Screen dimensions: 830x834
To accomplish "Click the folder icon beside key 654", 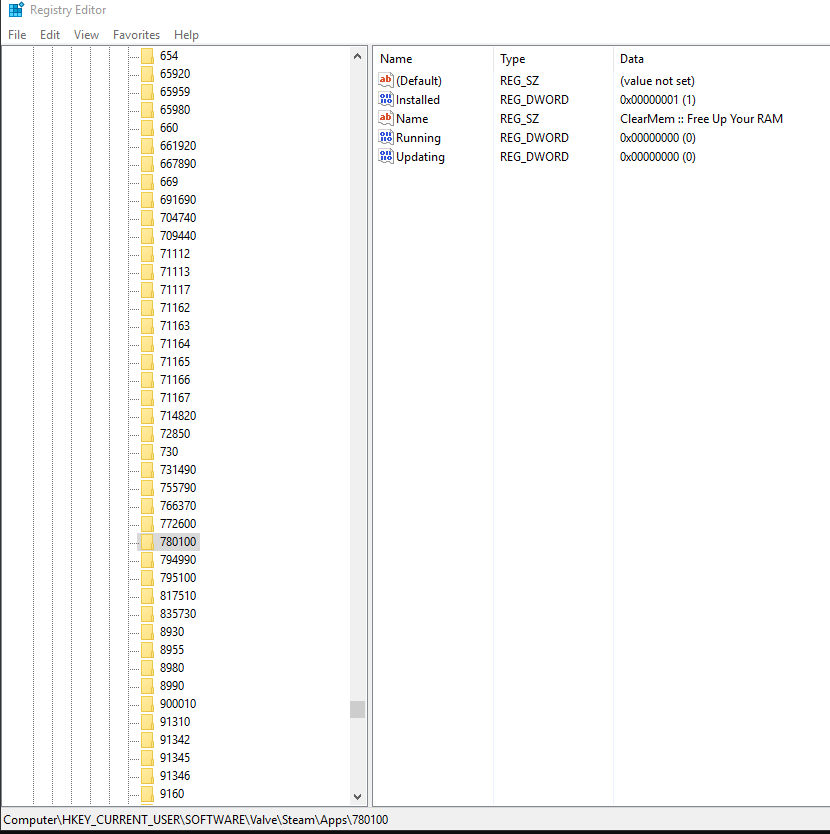I will [x=145, y=55].
